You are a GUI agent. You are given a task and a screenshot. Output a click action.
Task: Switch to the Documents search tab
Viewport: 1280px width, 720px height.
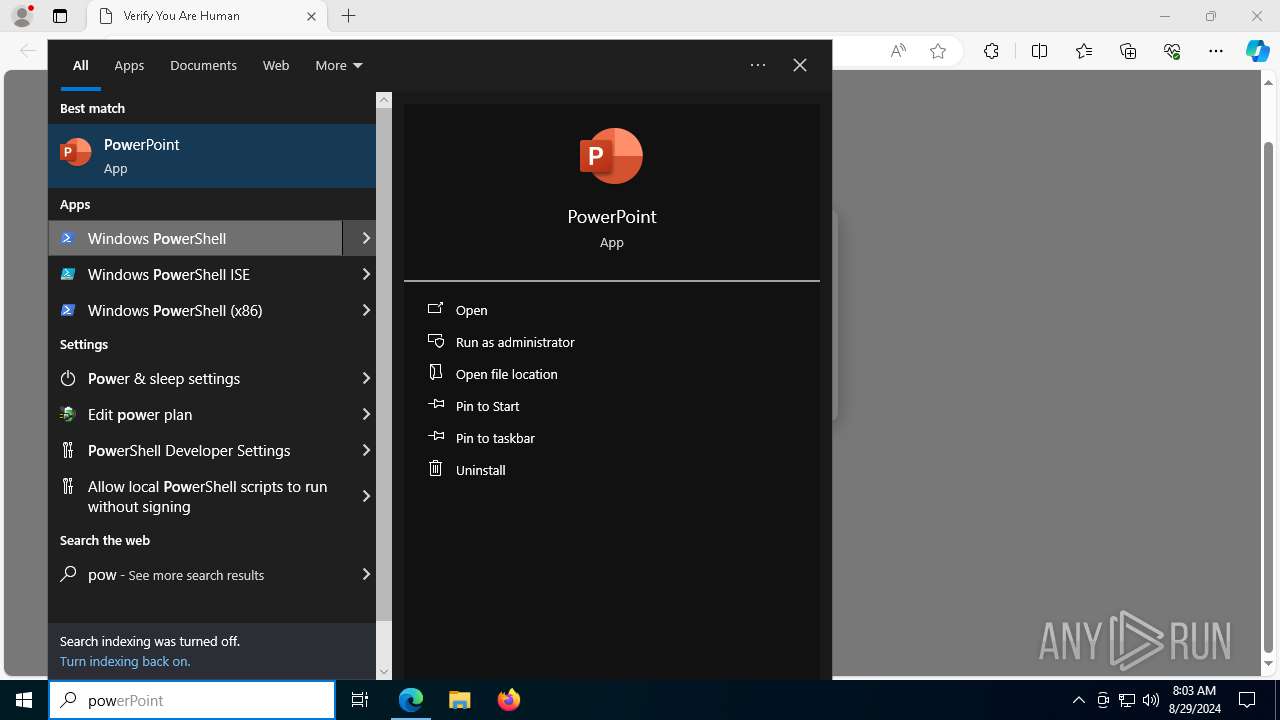[x=203, y=65]
